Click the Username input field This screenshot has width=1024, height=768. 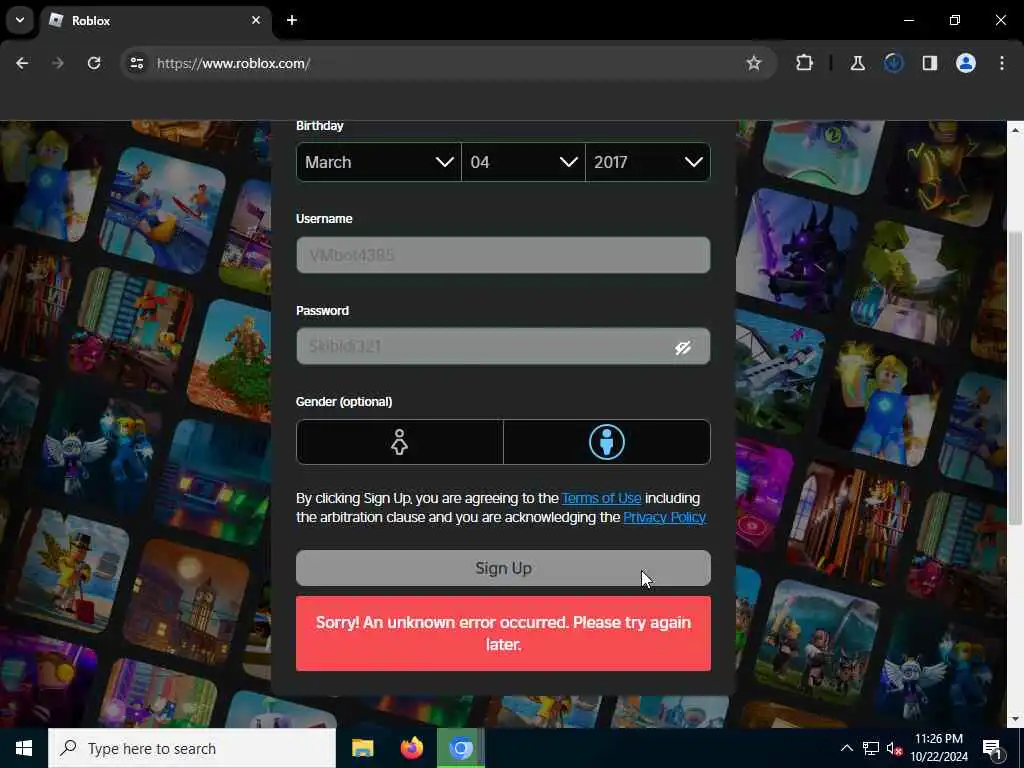pos(503,255)
